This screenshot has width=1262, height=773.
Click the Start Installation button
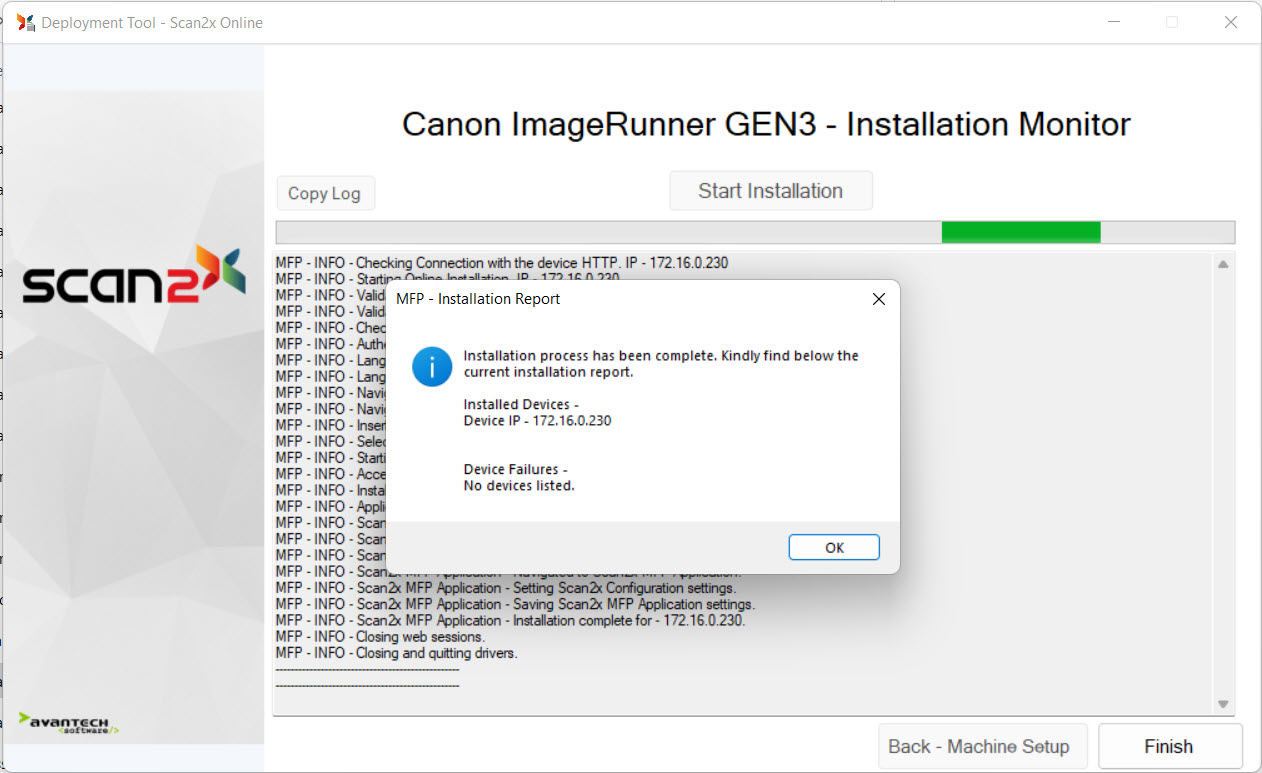tap(770, 191)
